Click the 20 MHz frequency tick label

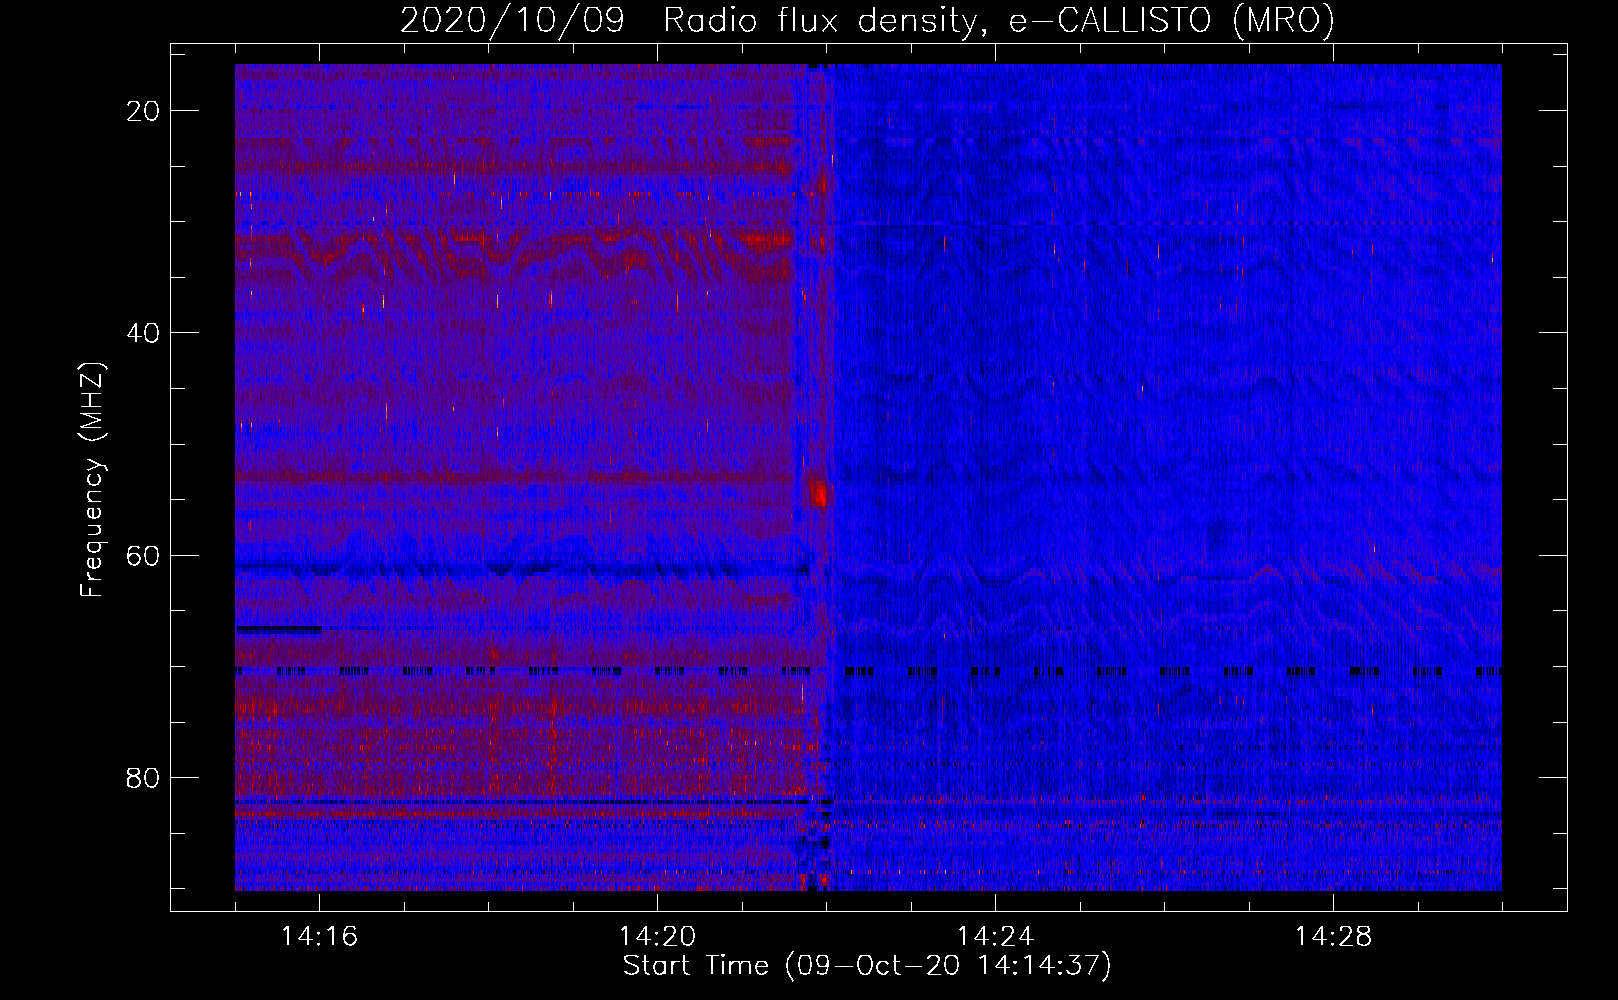coord(143,111)
